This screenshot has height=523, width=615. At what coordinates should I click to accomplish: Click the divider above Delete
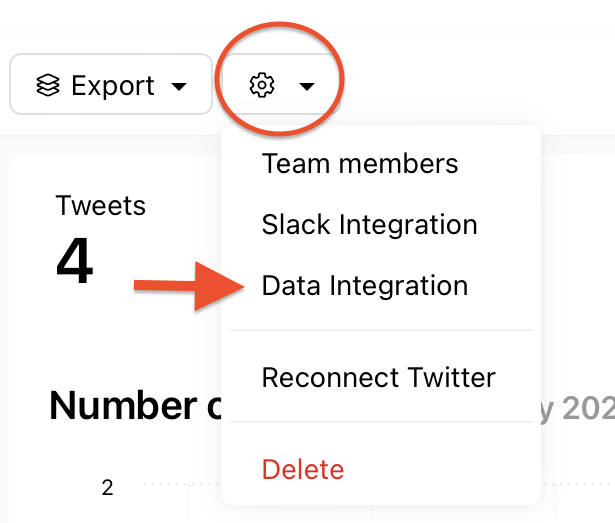(380, 422)
